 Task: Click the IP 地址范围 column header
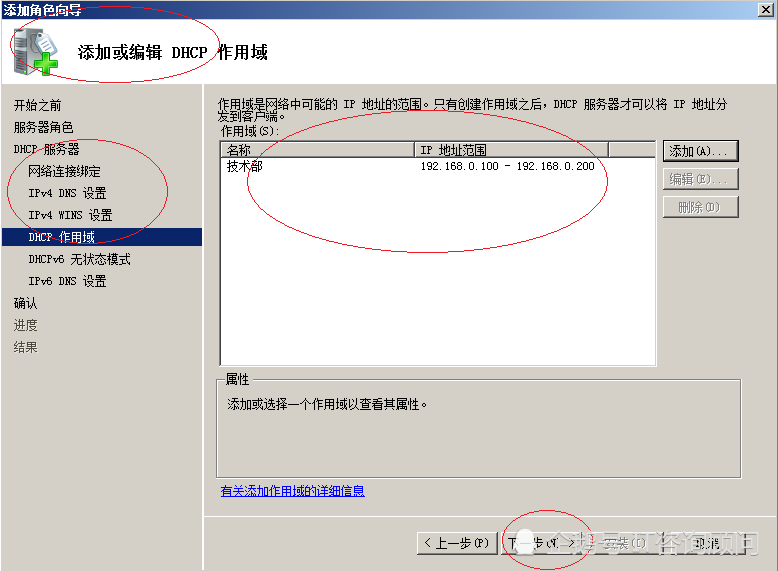[511, 150]
